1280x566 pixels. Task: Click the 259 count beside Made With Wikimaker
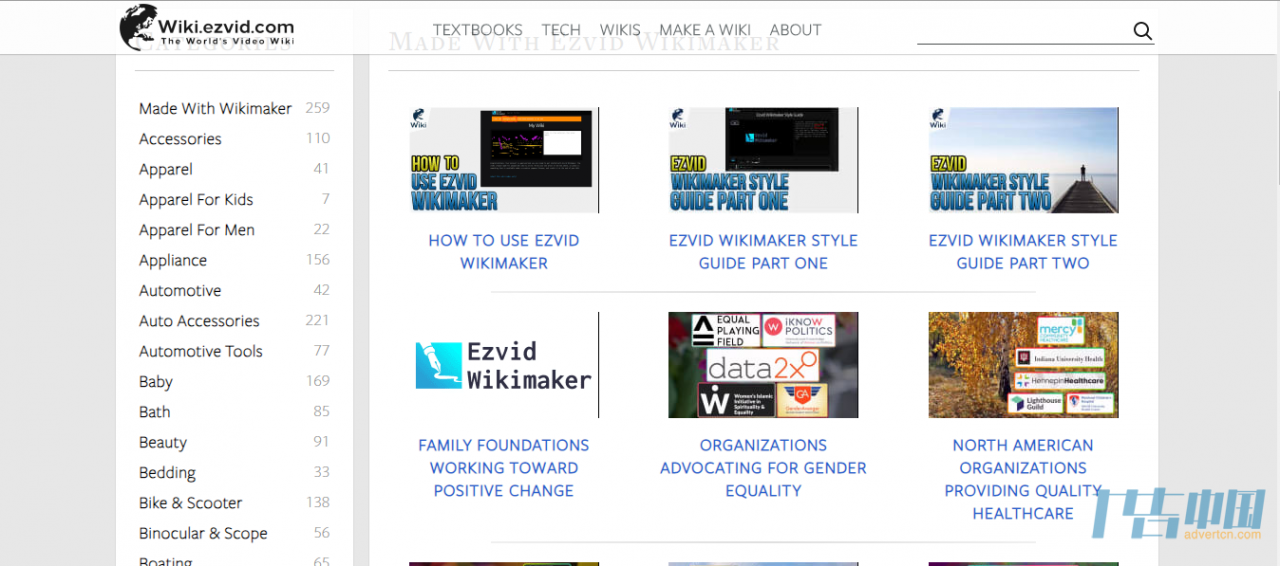[318, 108]
